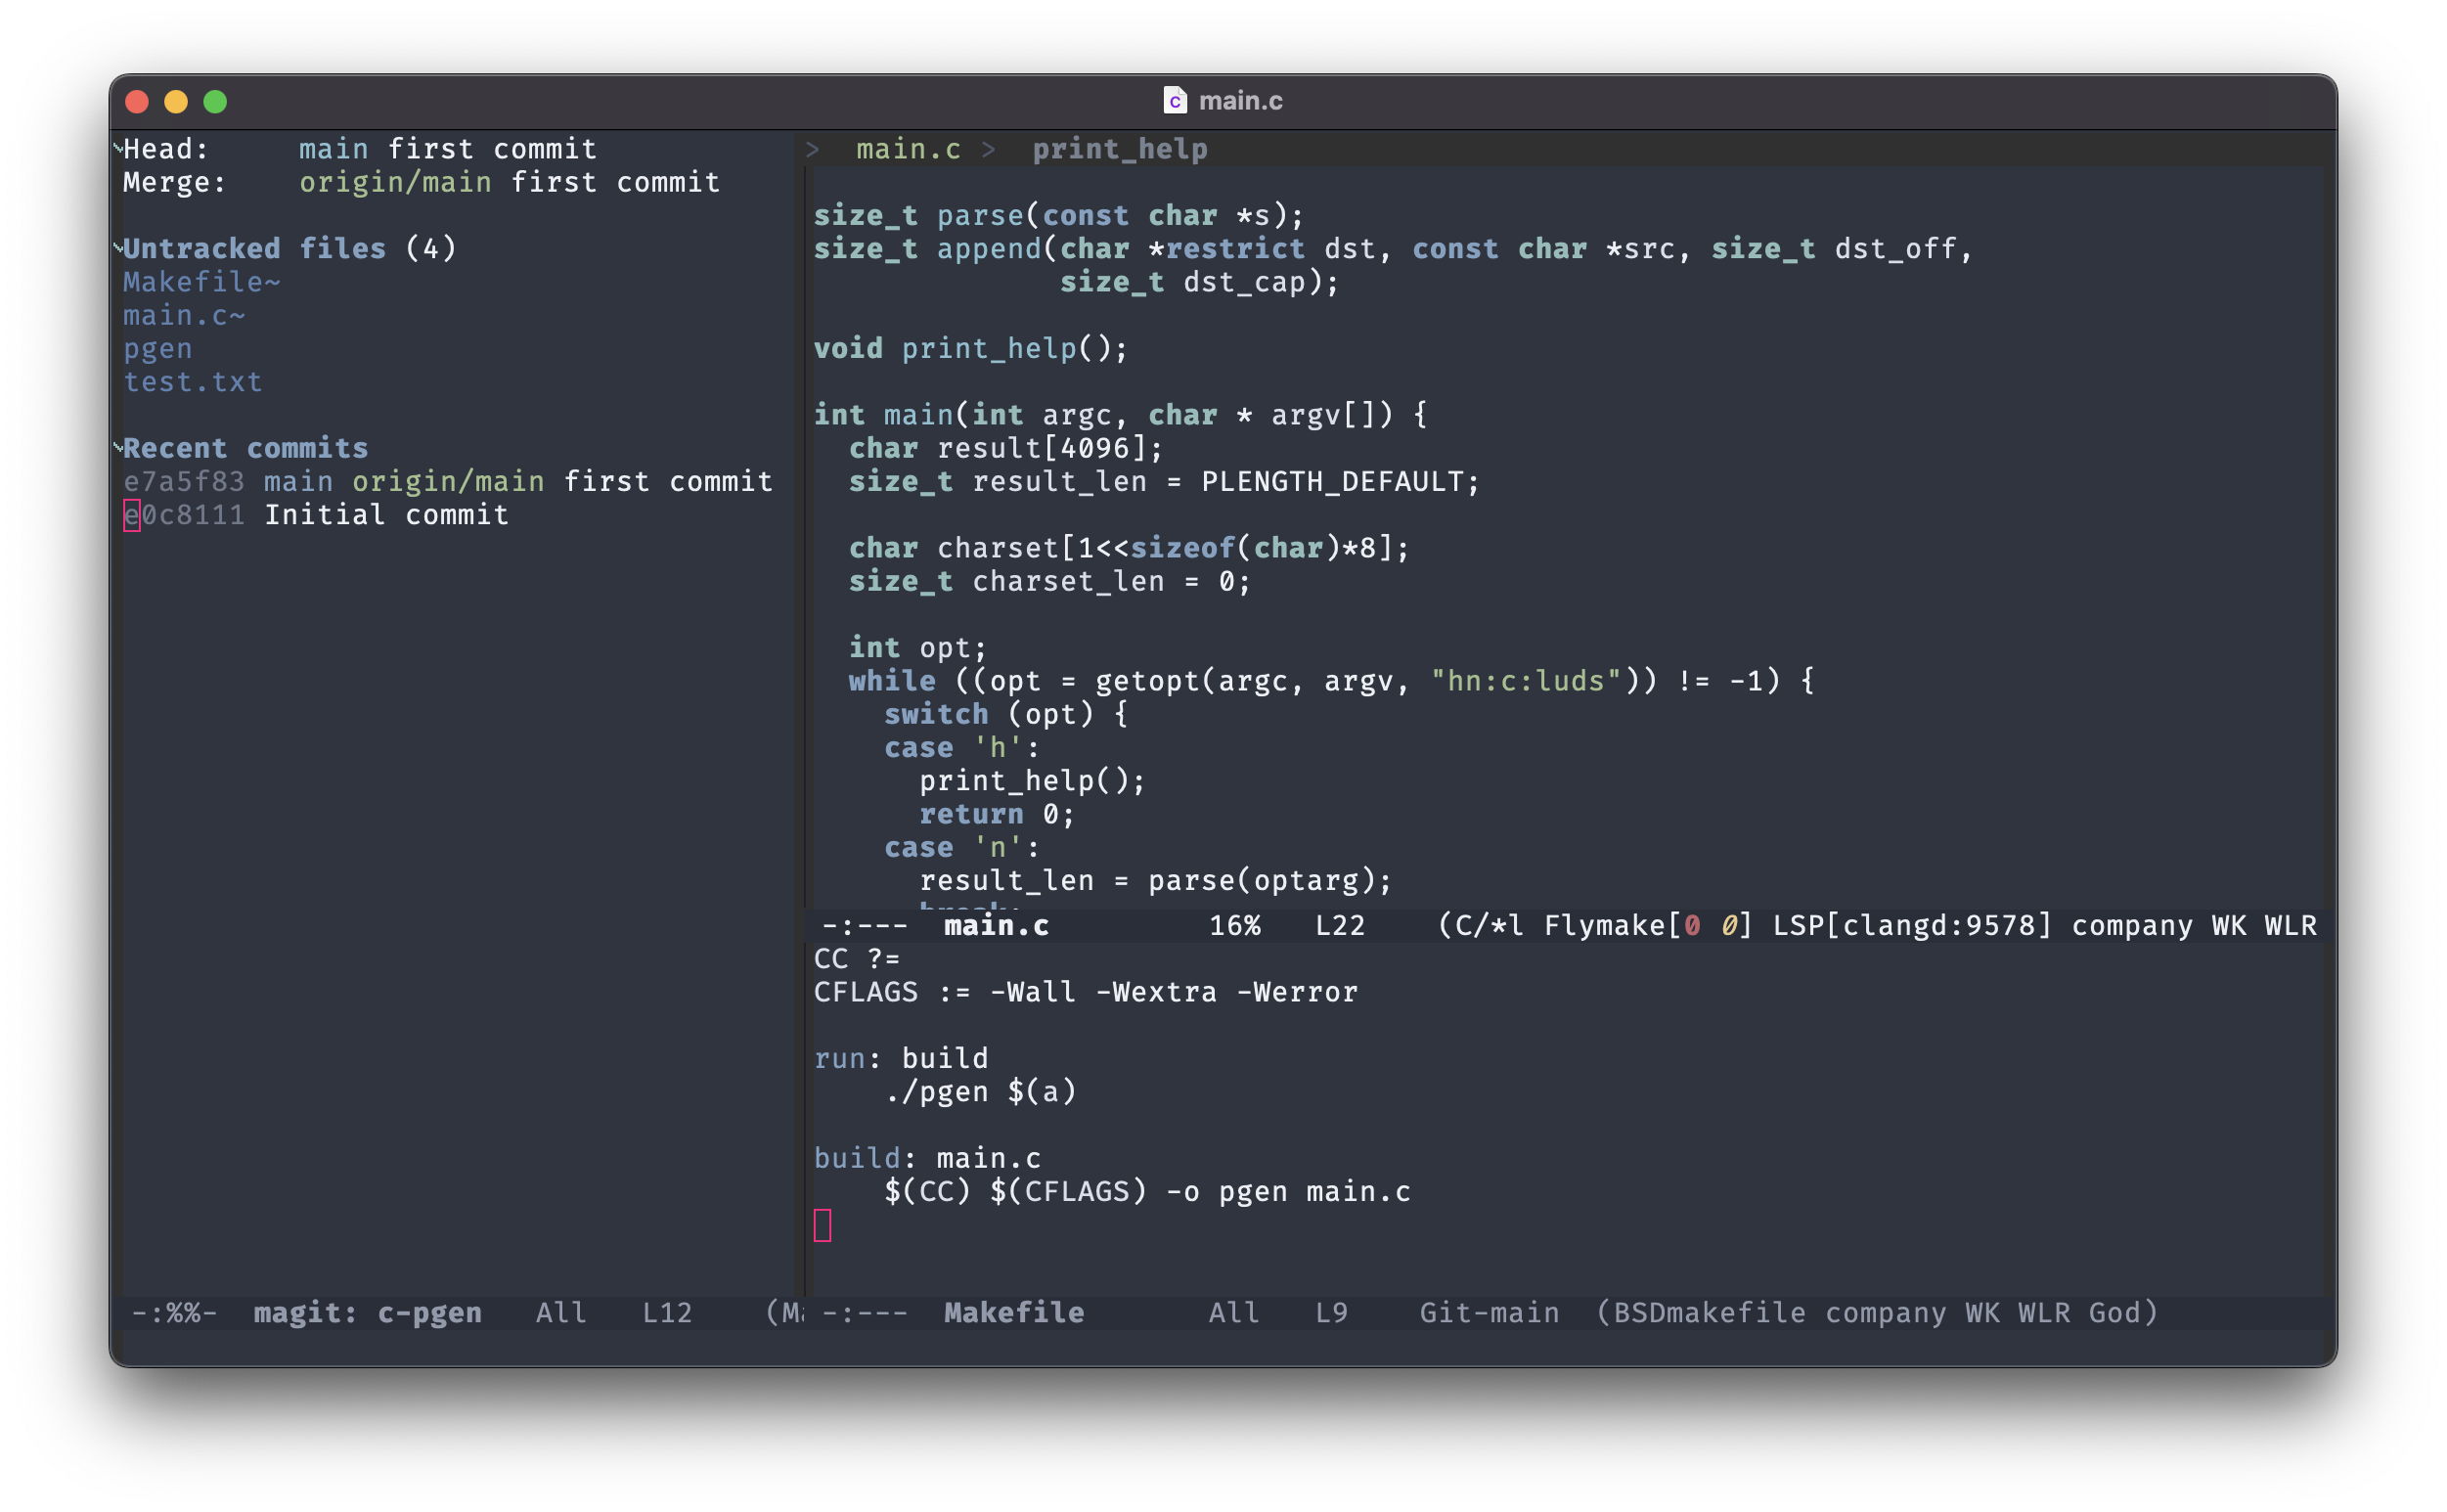2447x1512 pixels.
Task: Collapse the Untracked files section
Action: point(118,248)
